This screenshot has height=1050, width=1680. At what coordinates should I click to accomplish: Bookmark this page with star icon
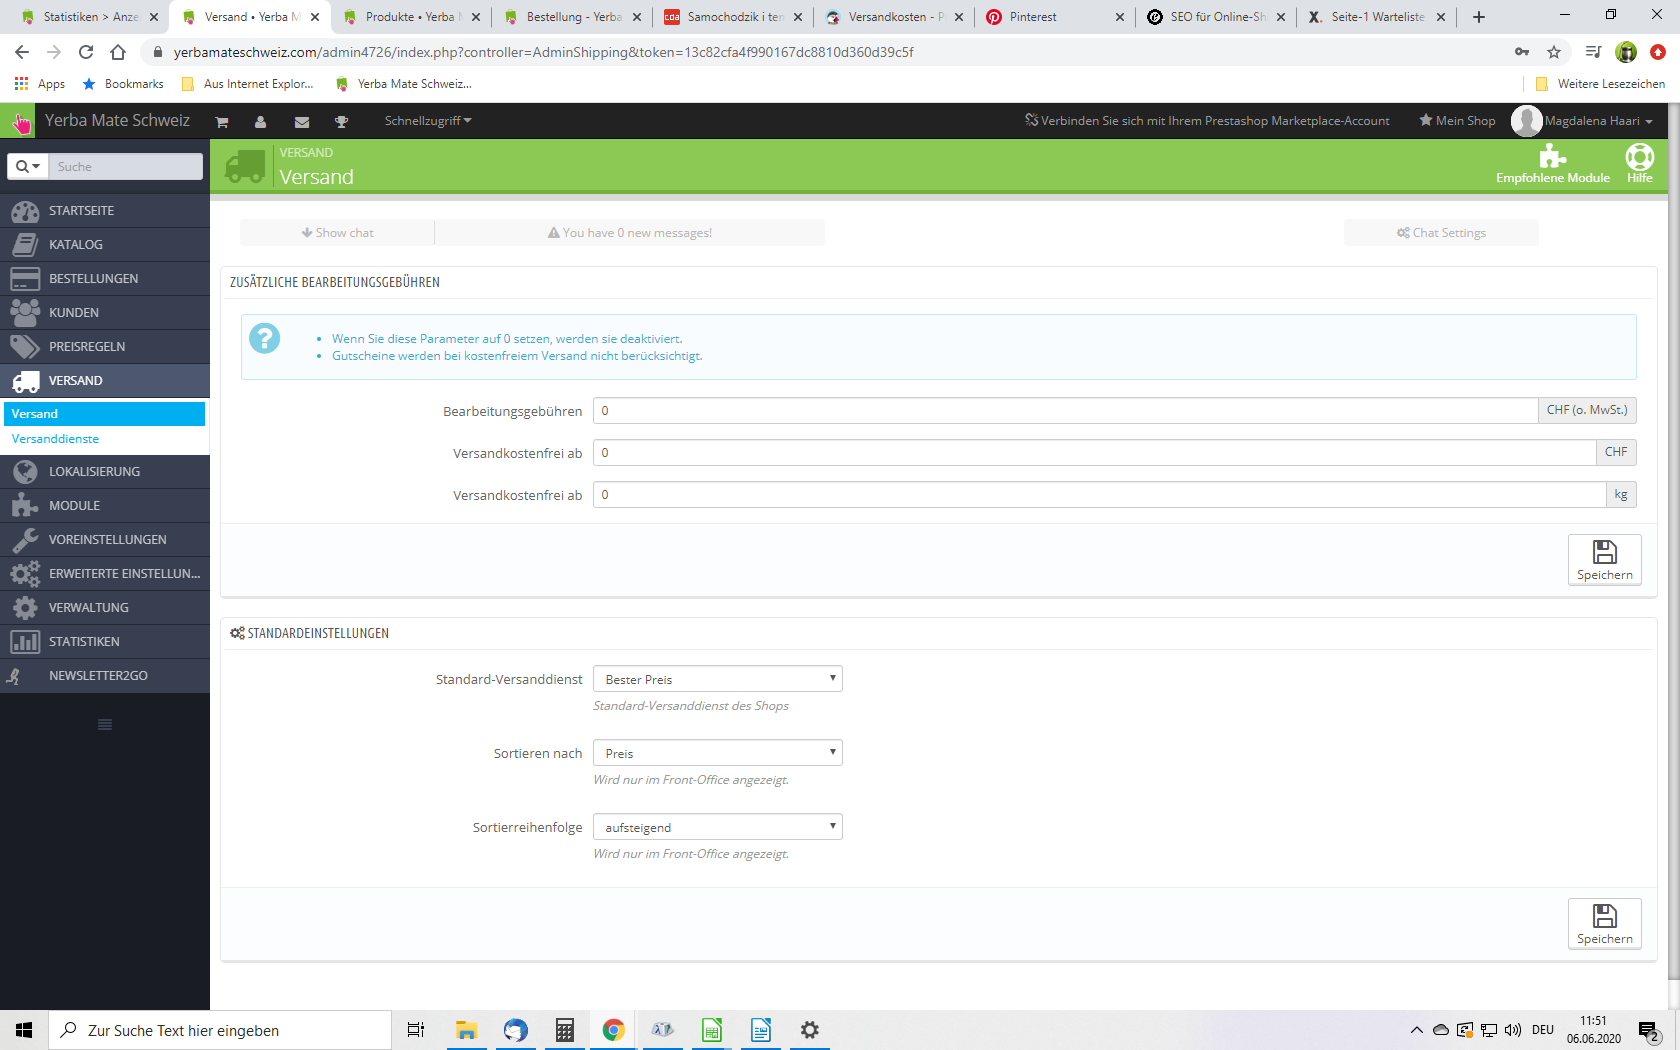[1554, 52]
